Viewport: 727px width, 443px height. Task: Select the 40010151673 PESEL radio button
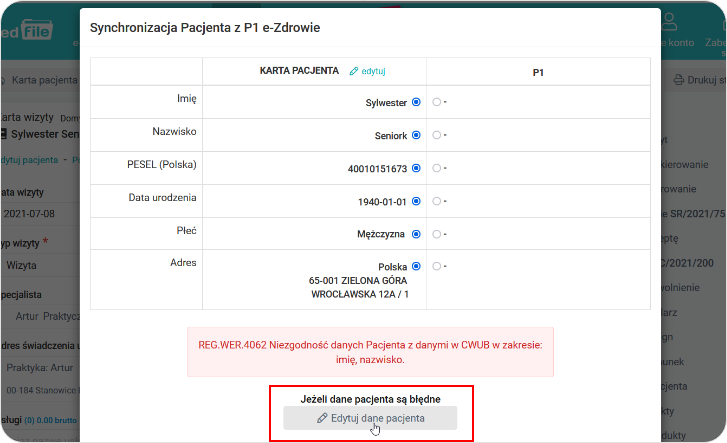click(415, 168)
